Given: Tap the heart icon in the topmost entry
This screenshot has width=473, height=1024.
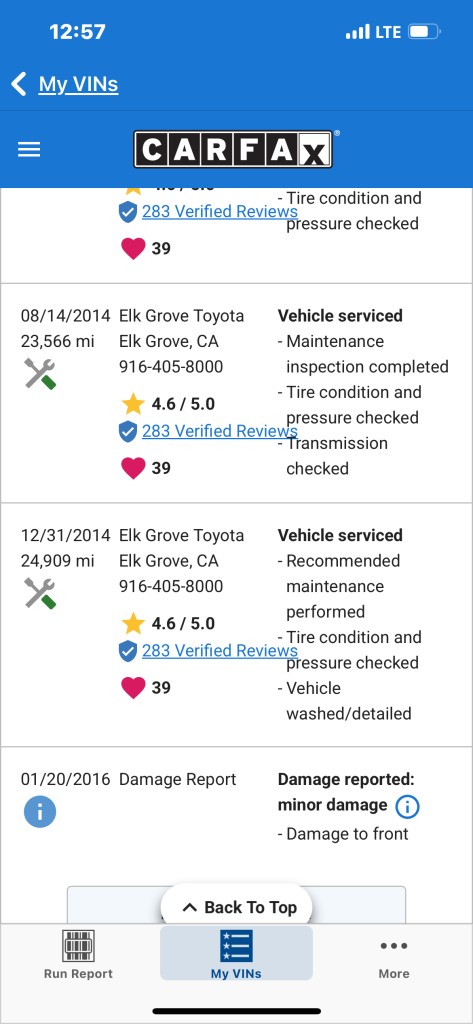Looking at the screenshot, I should click(133, 249).
